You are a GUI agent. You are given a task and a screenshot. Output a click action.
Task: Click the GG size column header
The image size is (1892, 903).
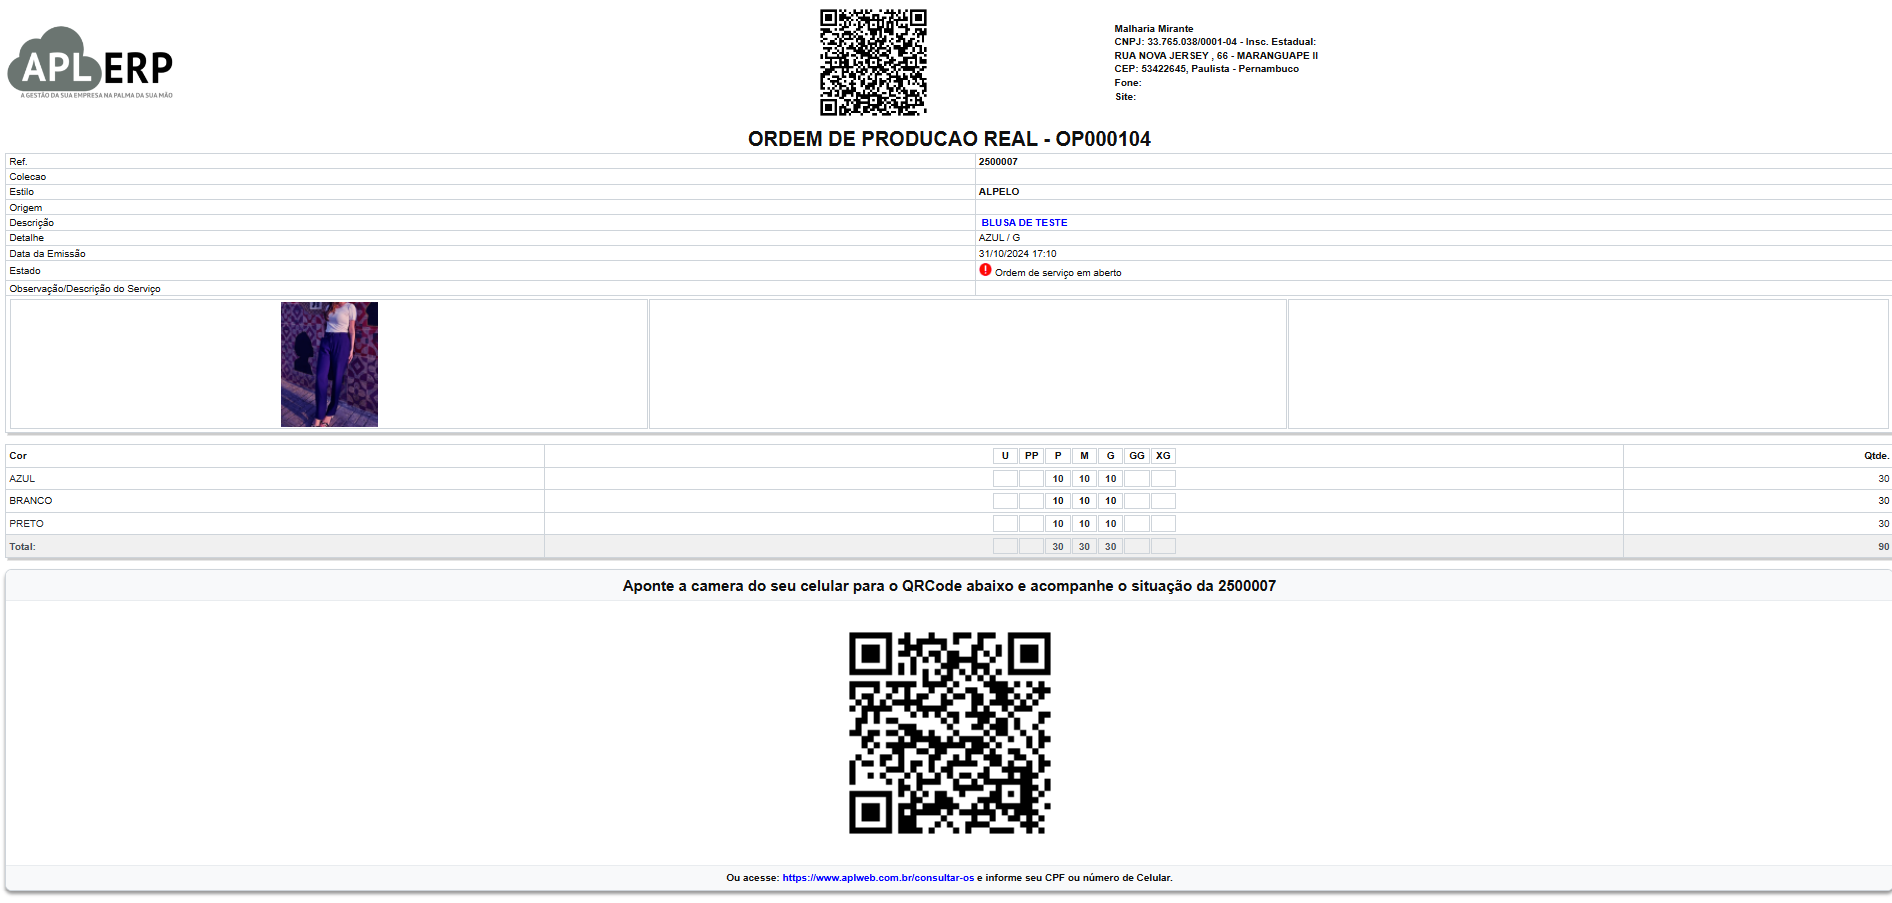[x=1137, y=456]
